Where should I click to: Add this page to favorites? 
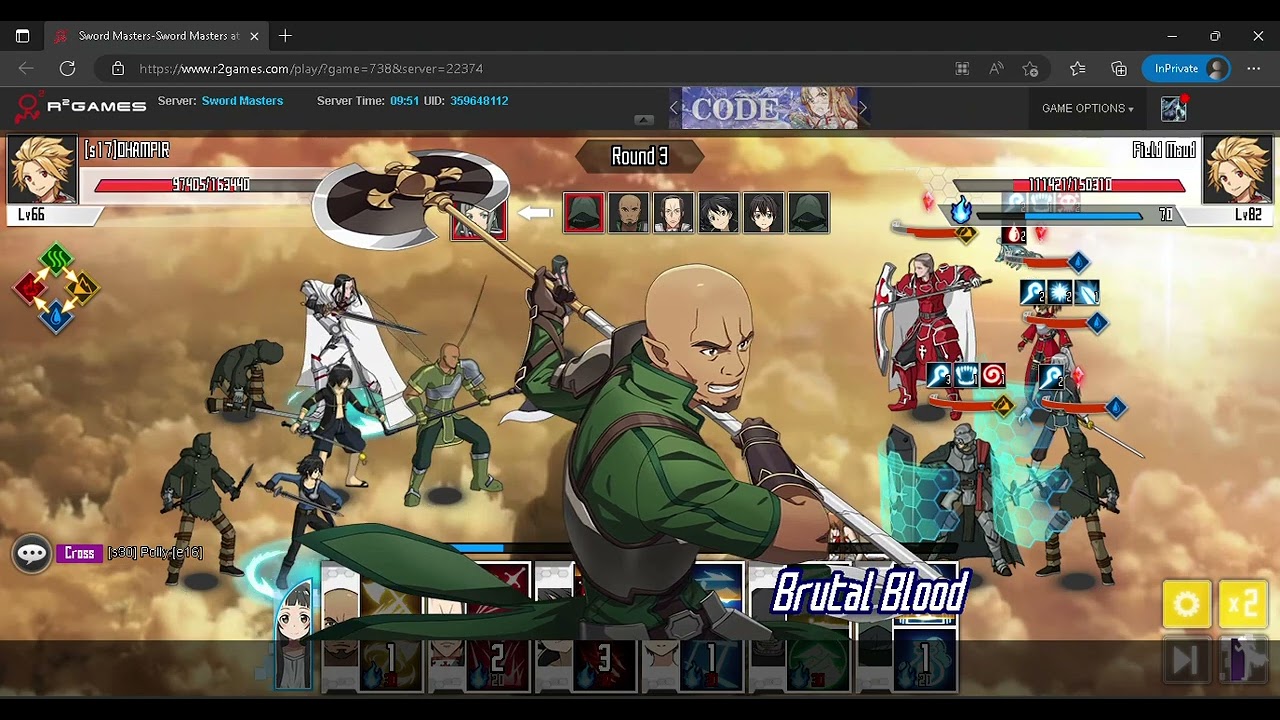coord(1030,69)
